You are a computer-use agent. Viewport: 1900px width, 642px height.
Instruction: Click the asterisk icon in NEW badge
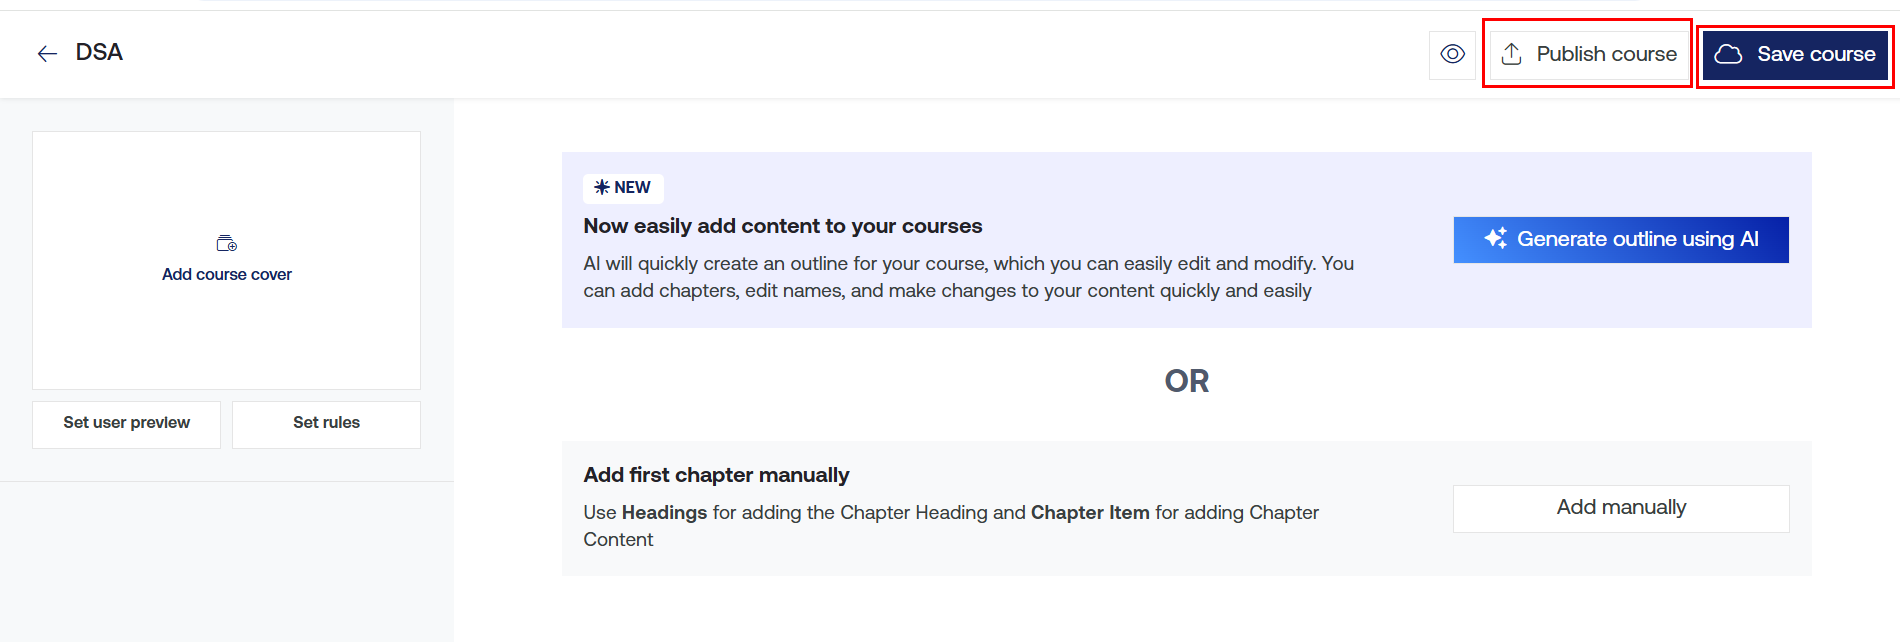point(601,187)
